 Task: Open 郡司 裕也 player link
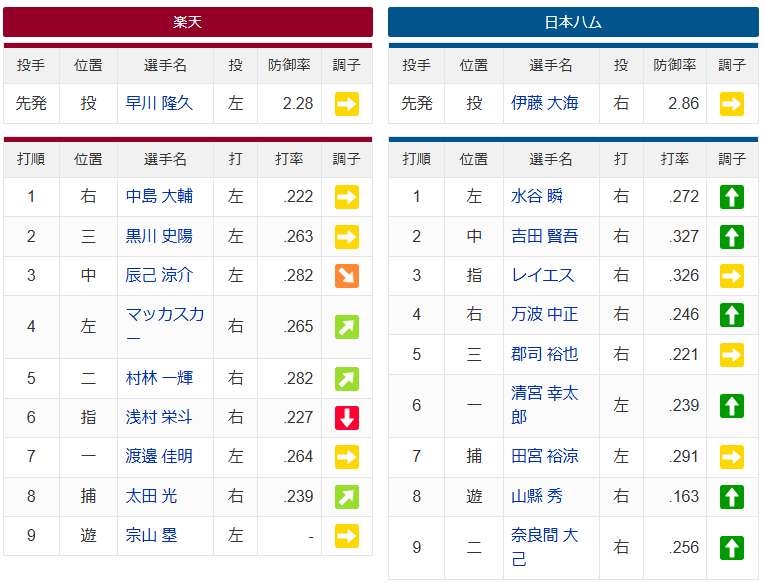point(545,354)
